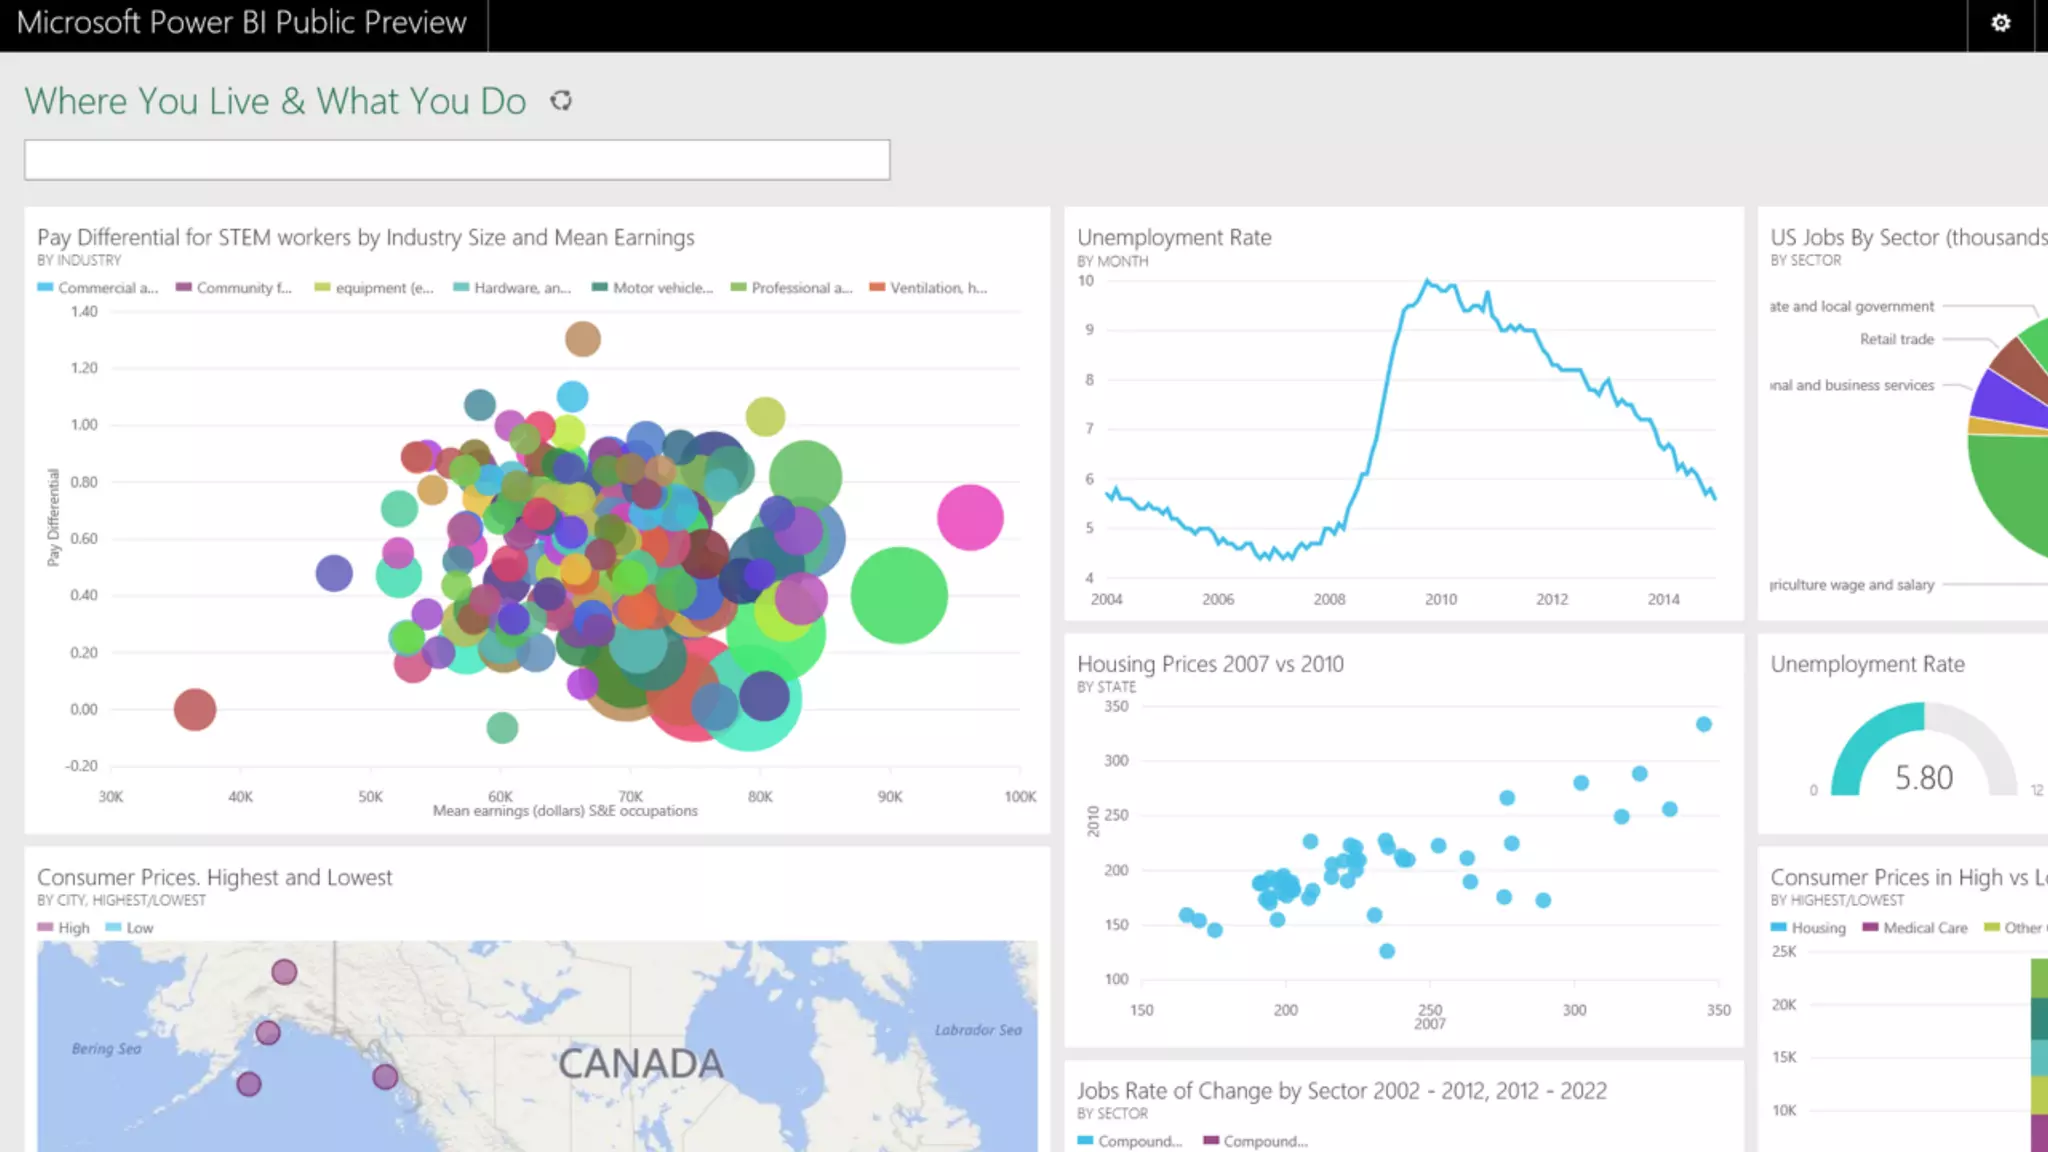2048x1152 pixels.
Task: Open the settings gear icon
Action: pos(2000,23)
